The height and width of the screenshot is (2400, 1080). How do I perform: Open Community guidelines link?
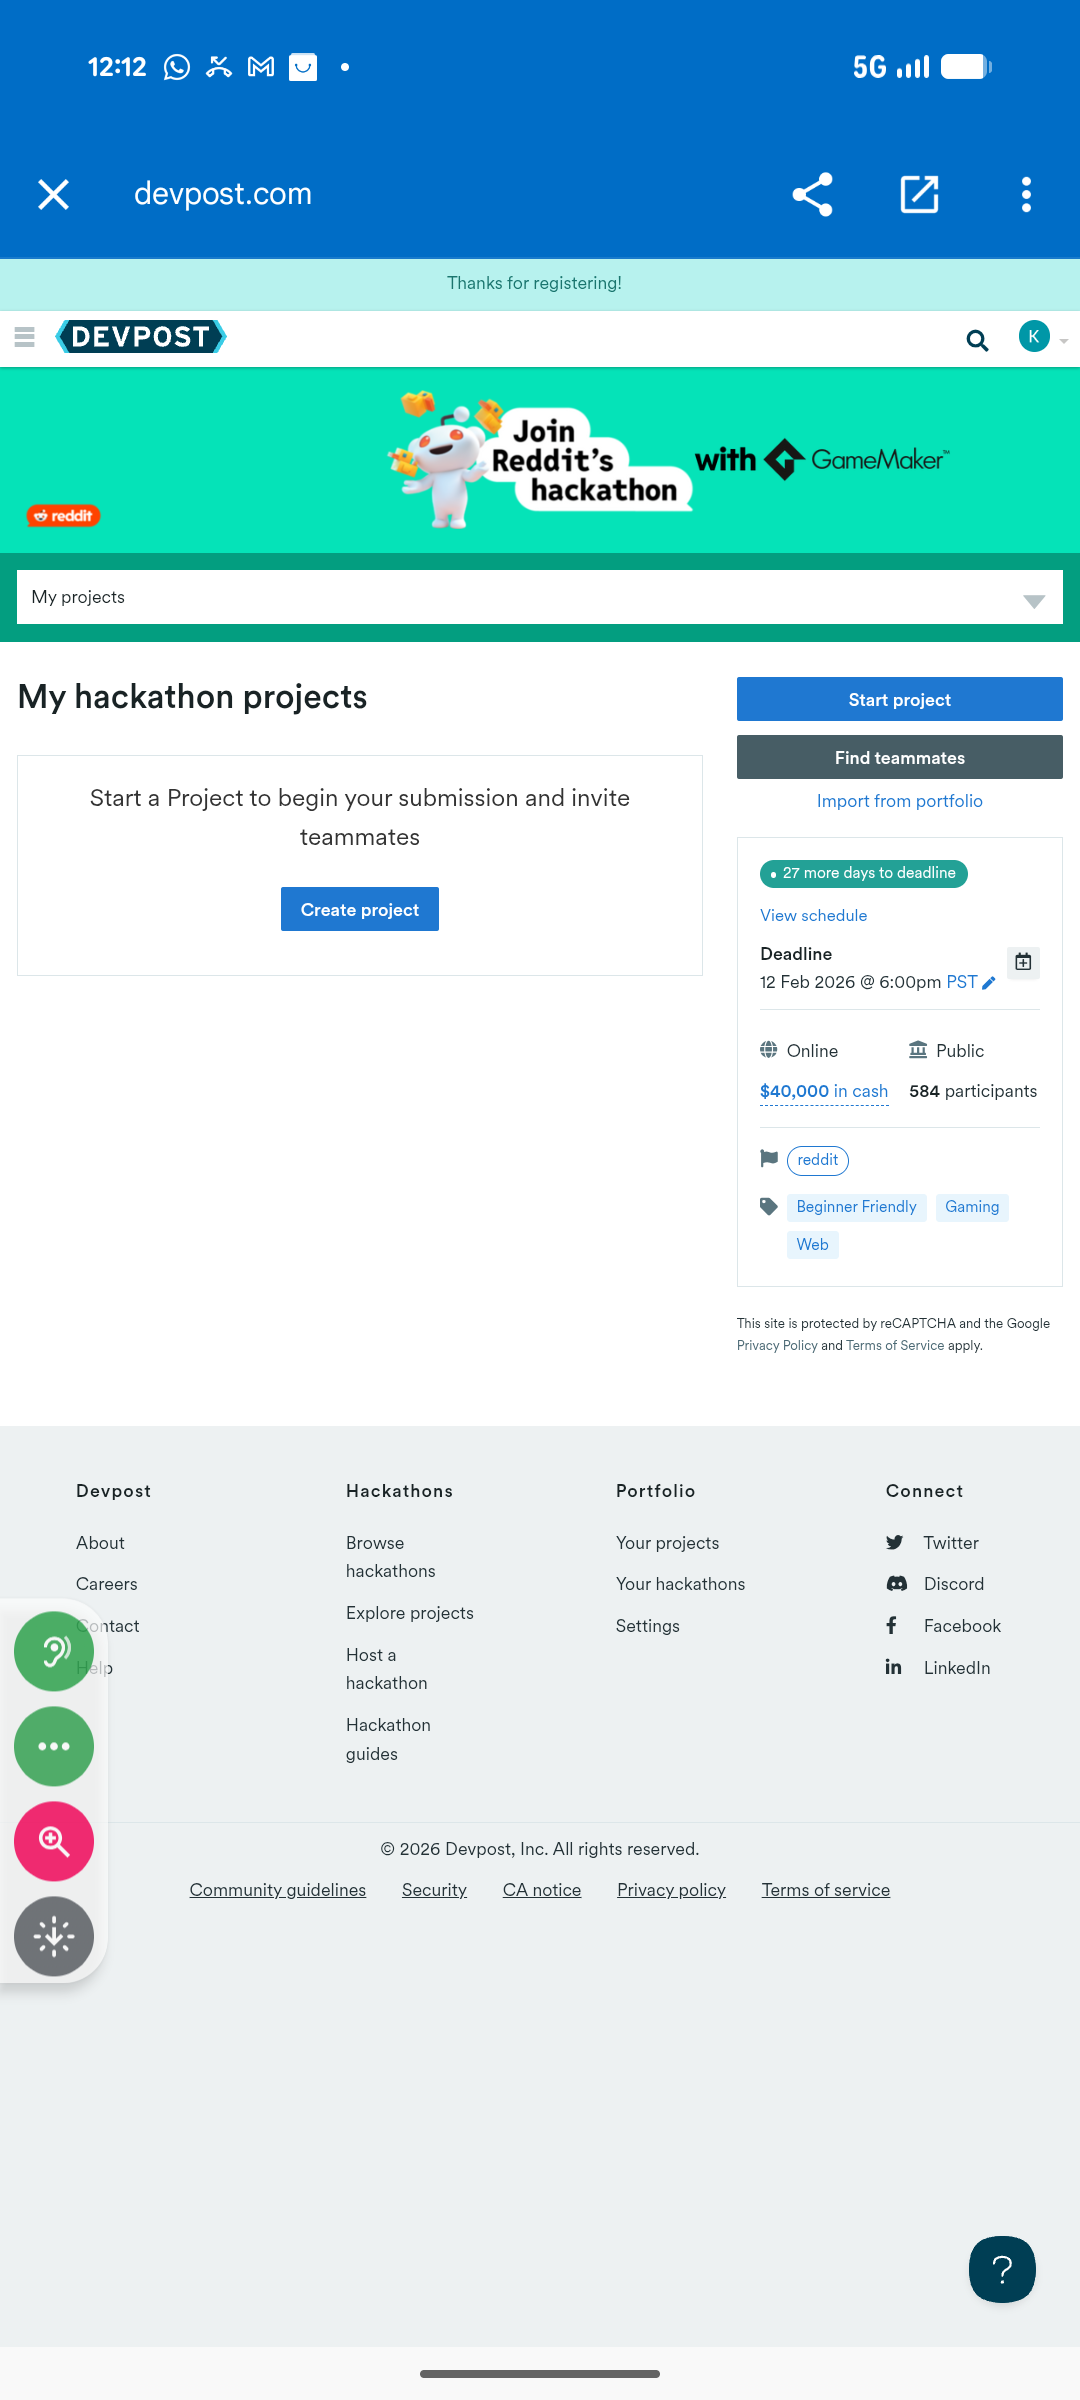278,1890
